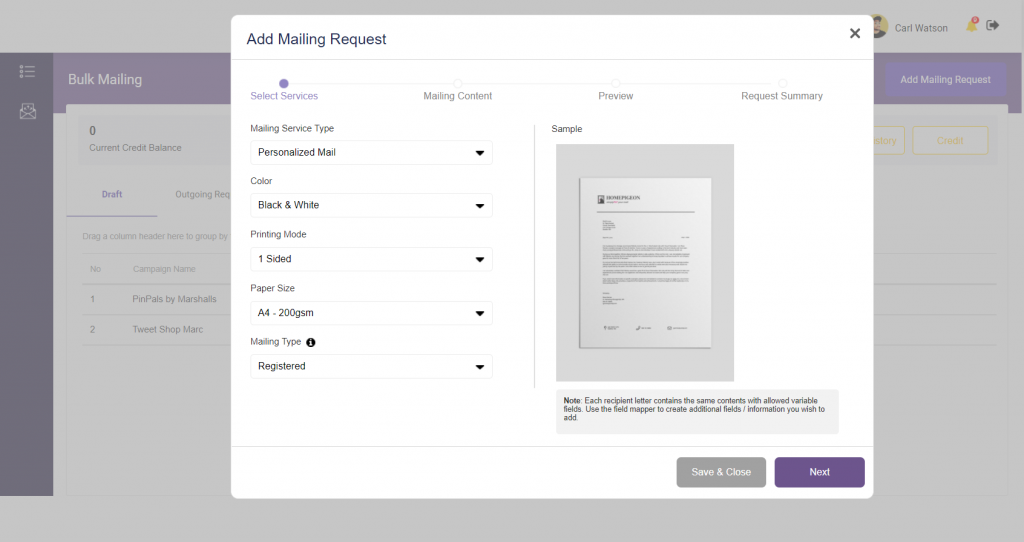The image size is (1024, 542).
Task: Open the Printing Mode dropdown
Action: click(x=371, y=259)
